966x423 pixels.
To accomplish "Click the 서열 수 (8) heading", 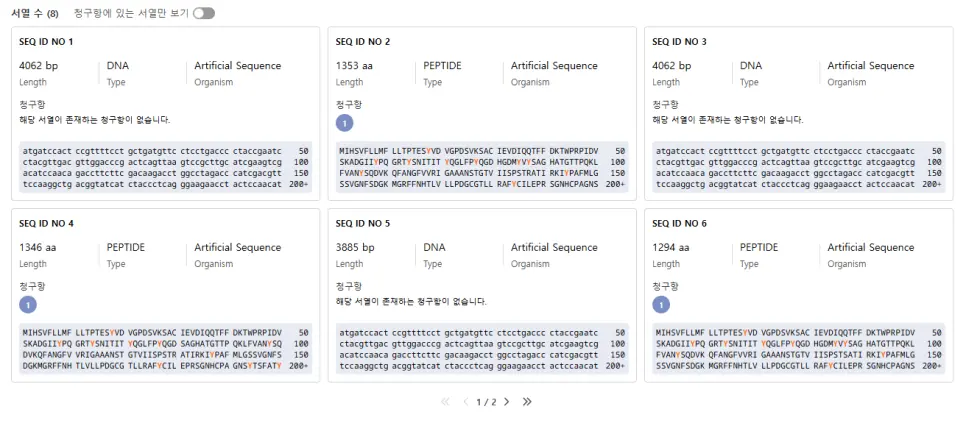I will (34, 13).
